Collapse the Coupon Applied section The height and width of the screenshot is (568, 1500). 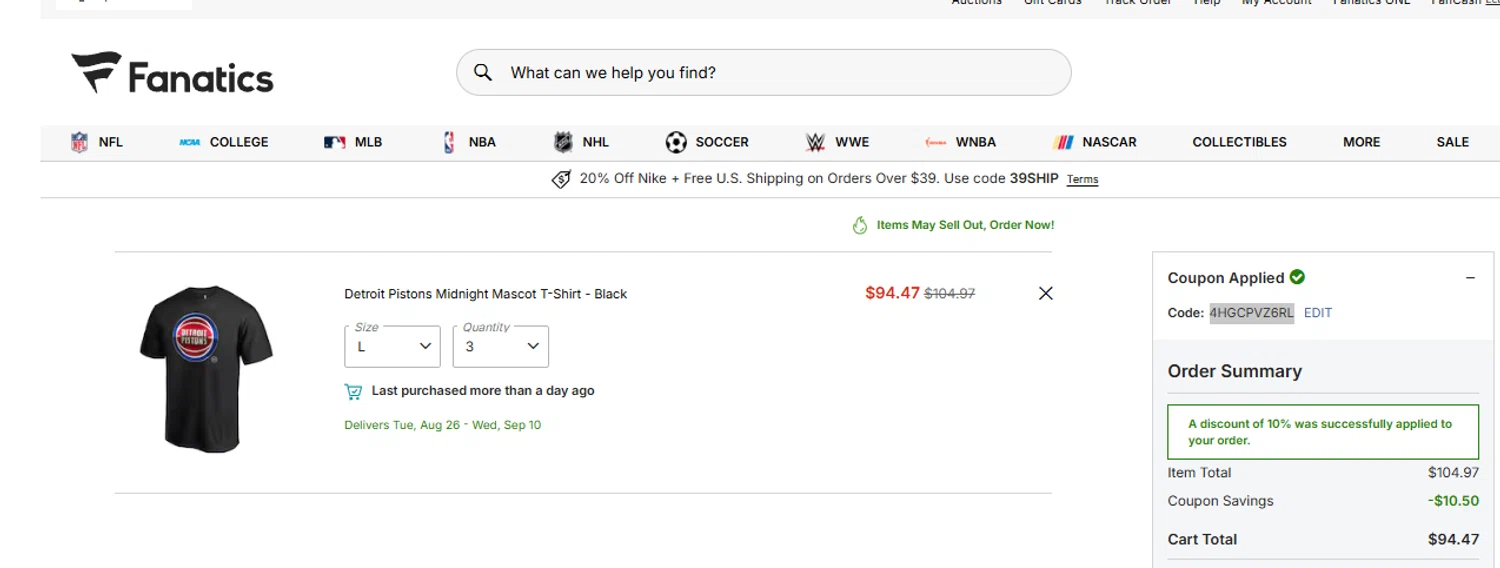pos(1470,278)
